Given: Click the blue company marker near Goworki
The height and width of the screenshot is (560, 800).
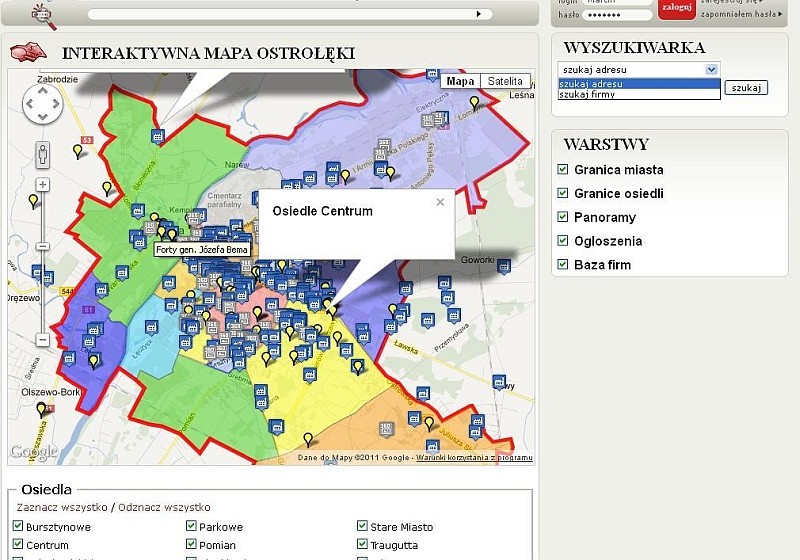Looking at the screenshot, I should (504, 266).
